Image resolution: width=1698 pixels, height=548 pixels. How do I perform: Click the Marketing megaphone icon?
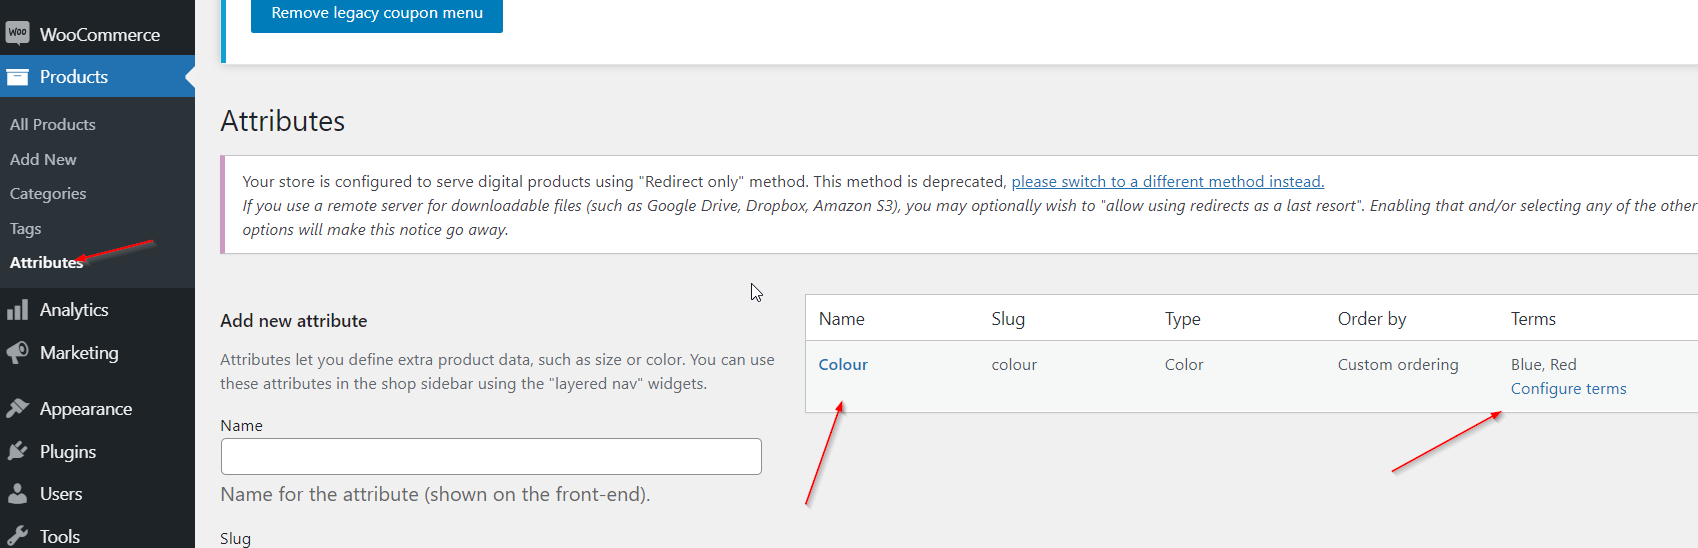coord(17,353)
